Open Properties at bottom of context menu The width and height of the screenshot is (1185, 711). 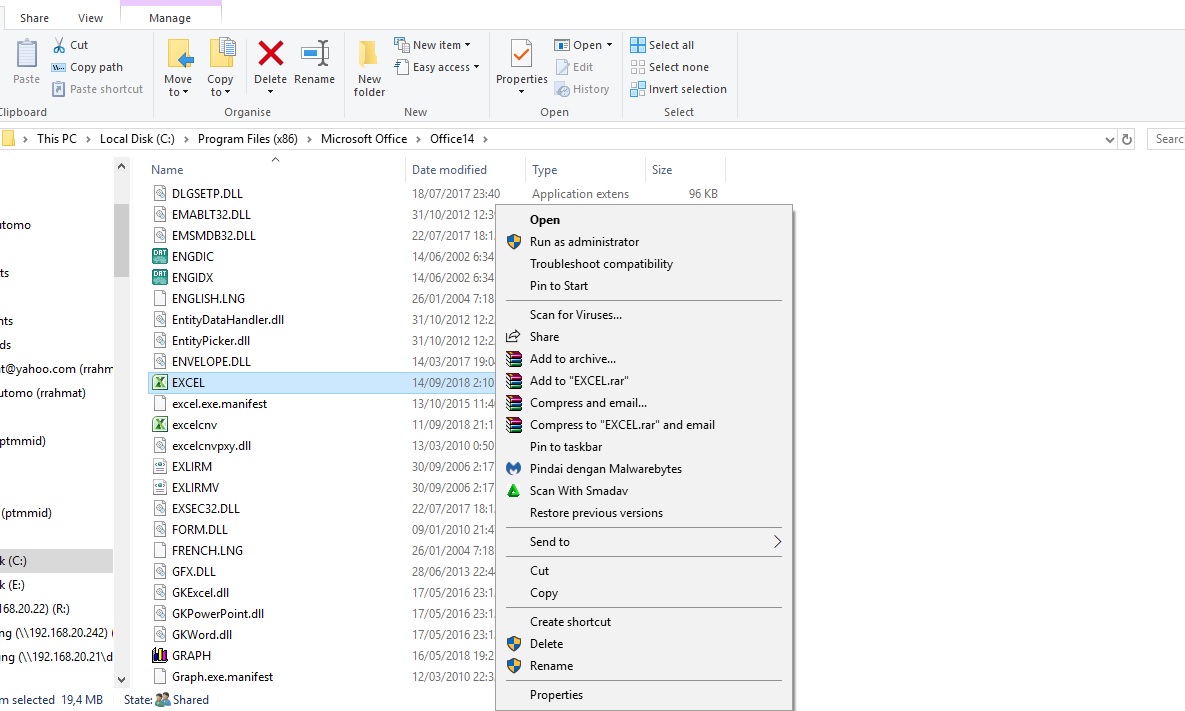pyautogui.click(x=556, y=695)
